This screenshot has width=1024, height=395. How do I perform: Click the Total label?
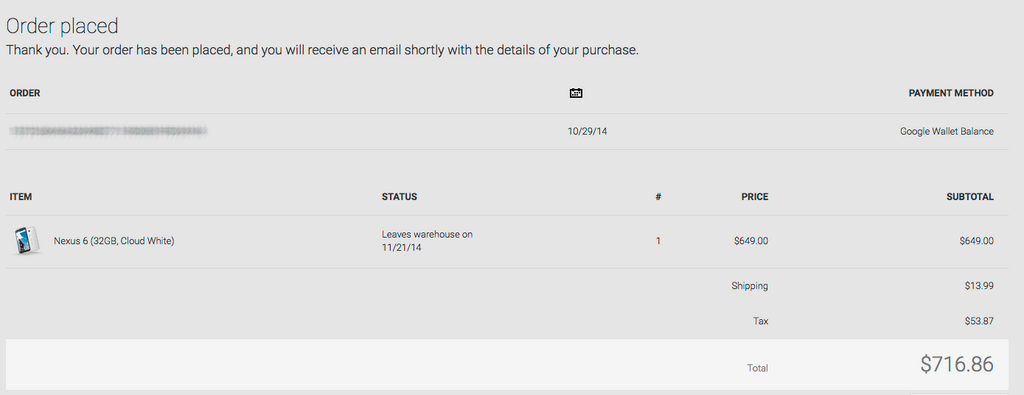758,368
